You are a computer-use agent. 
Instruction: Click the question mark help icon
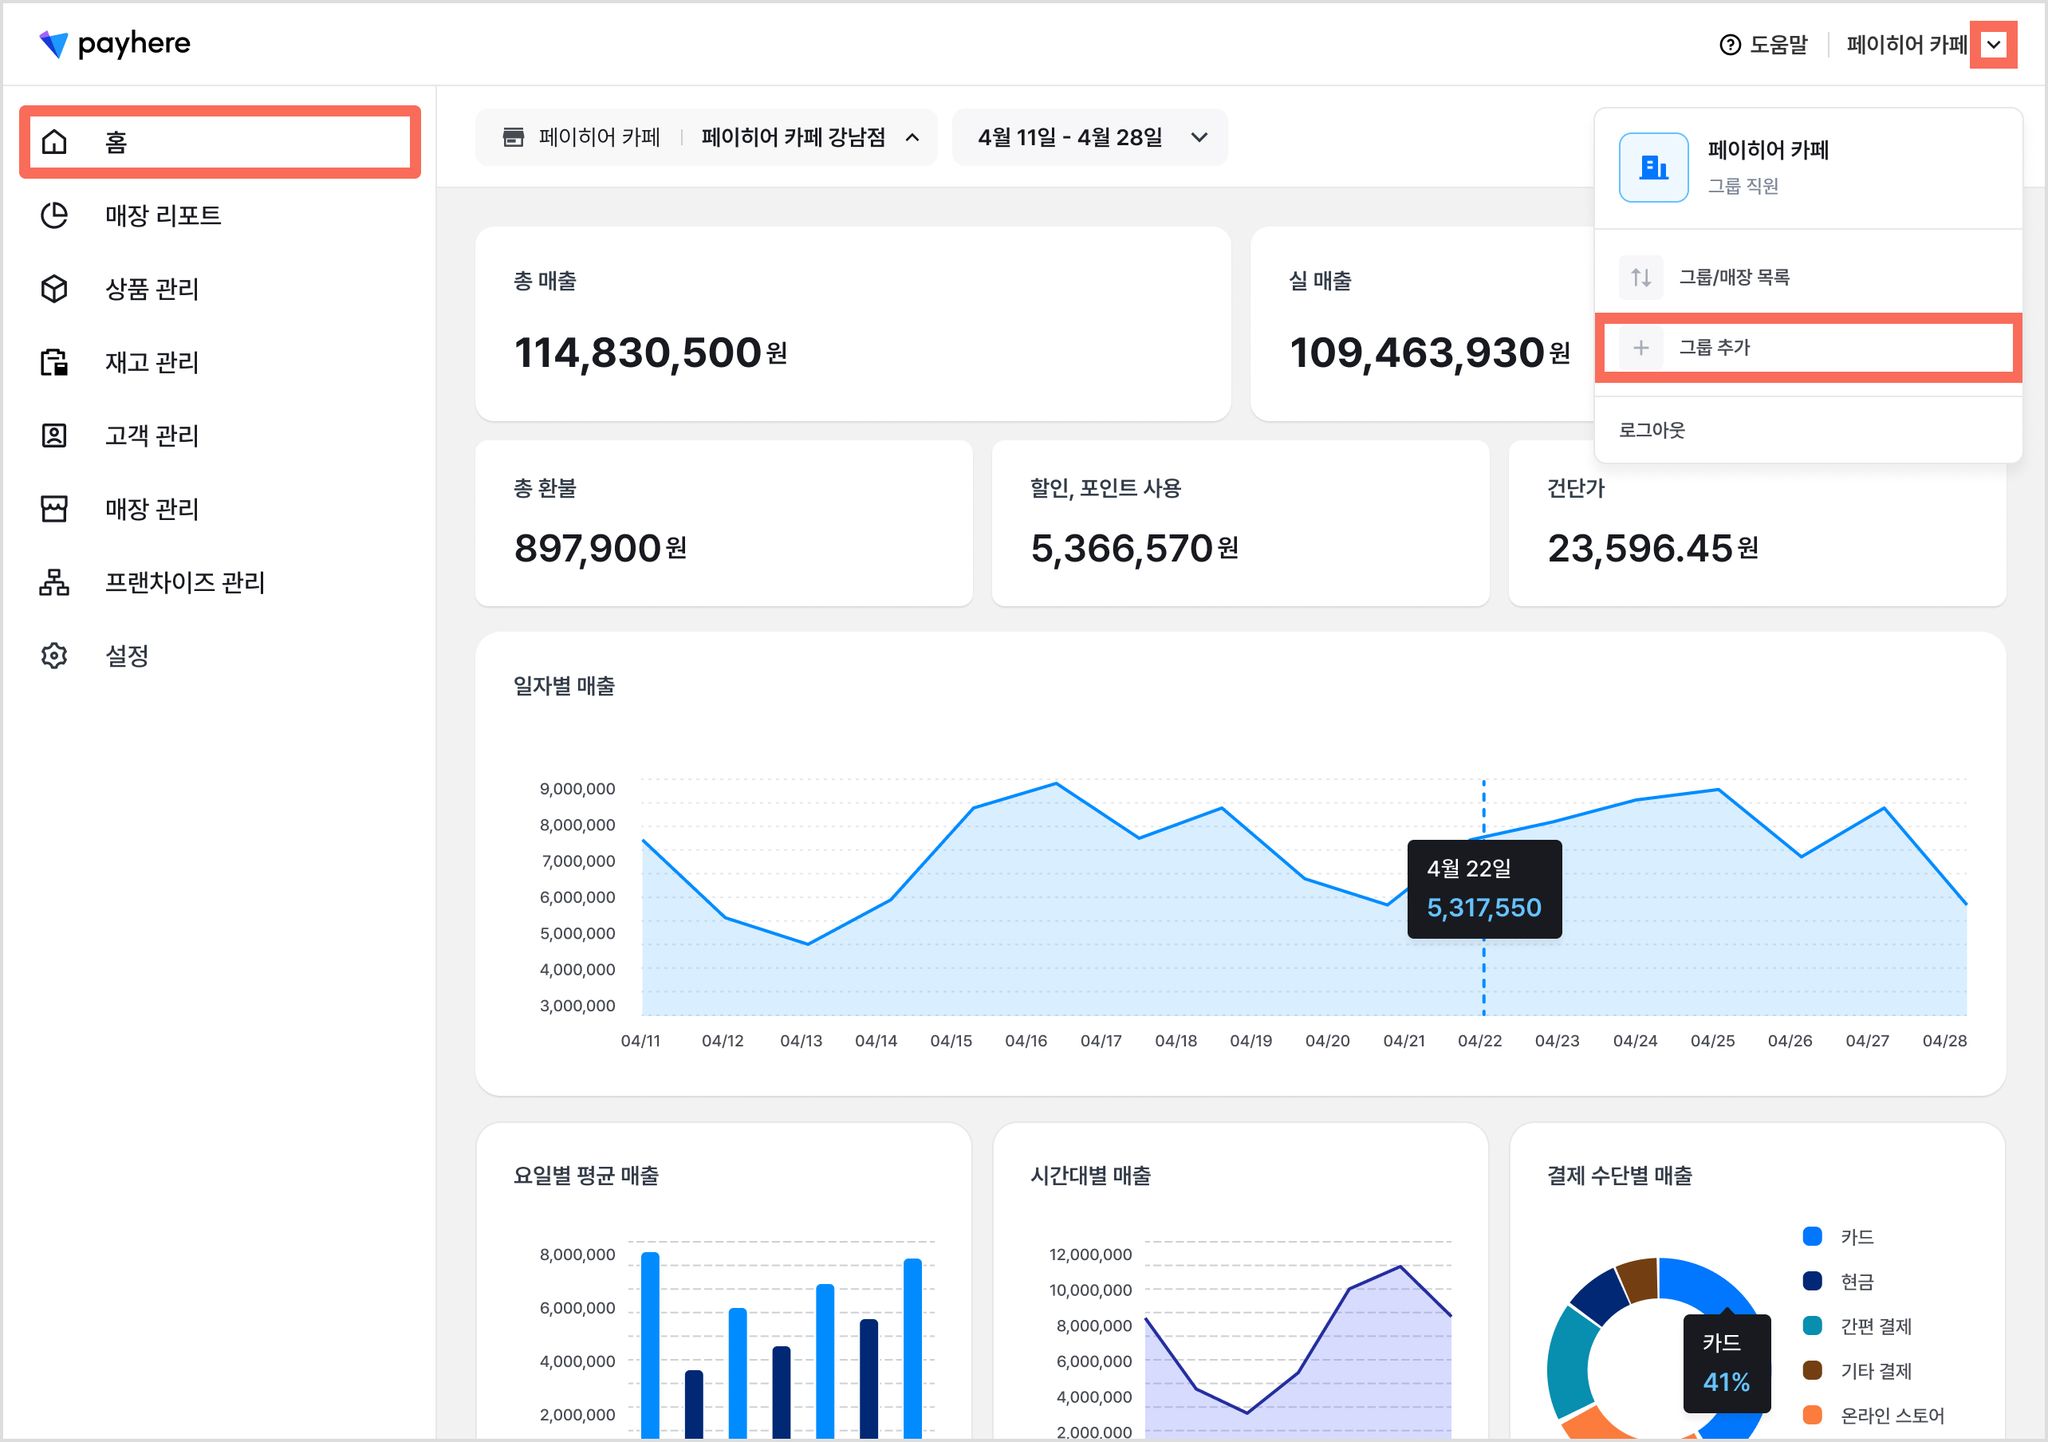1730,45
